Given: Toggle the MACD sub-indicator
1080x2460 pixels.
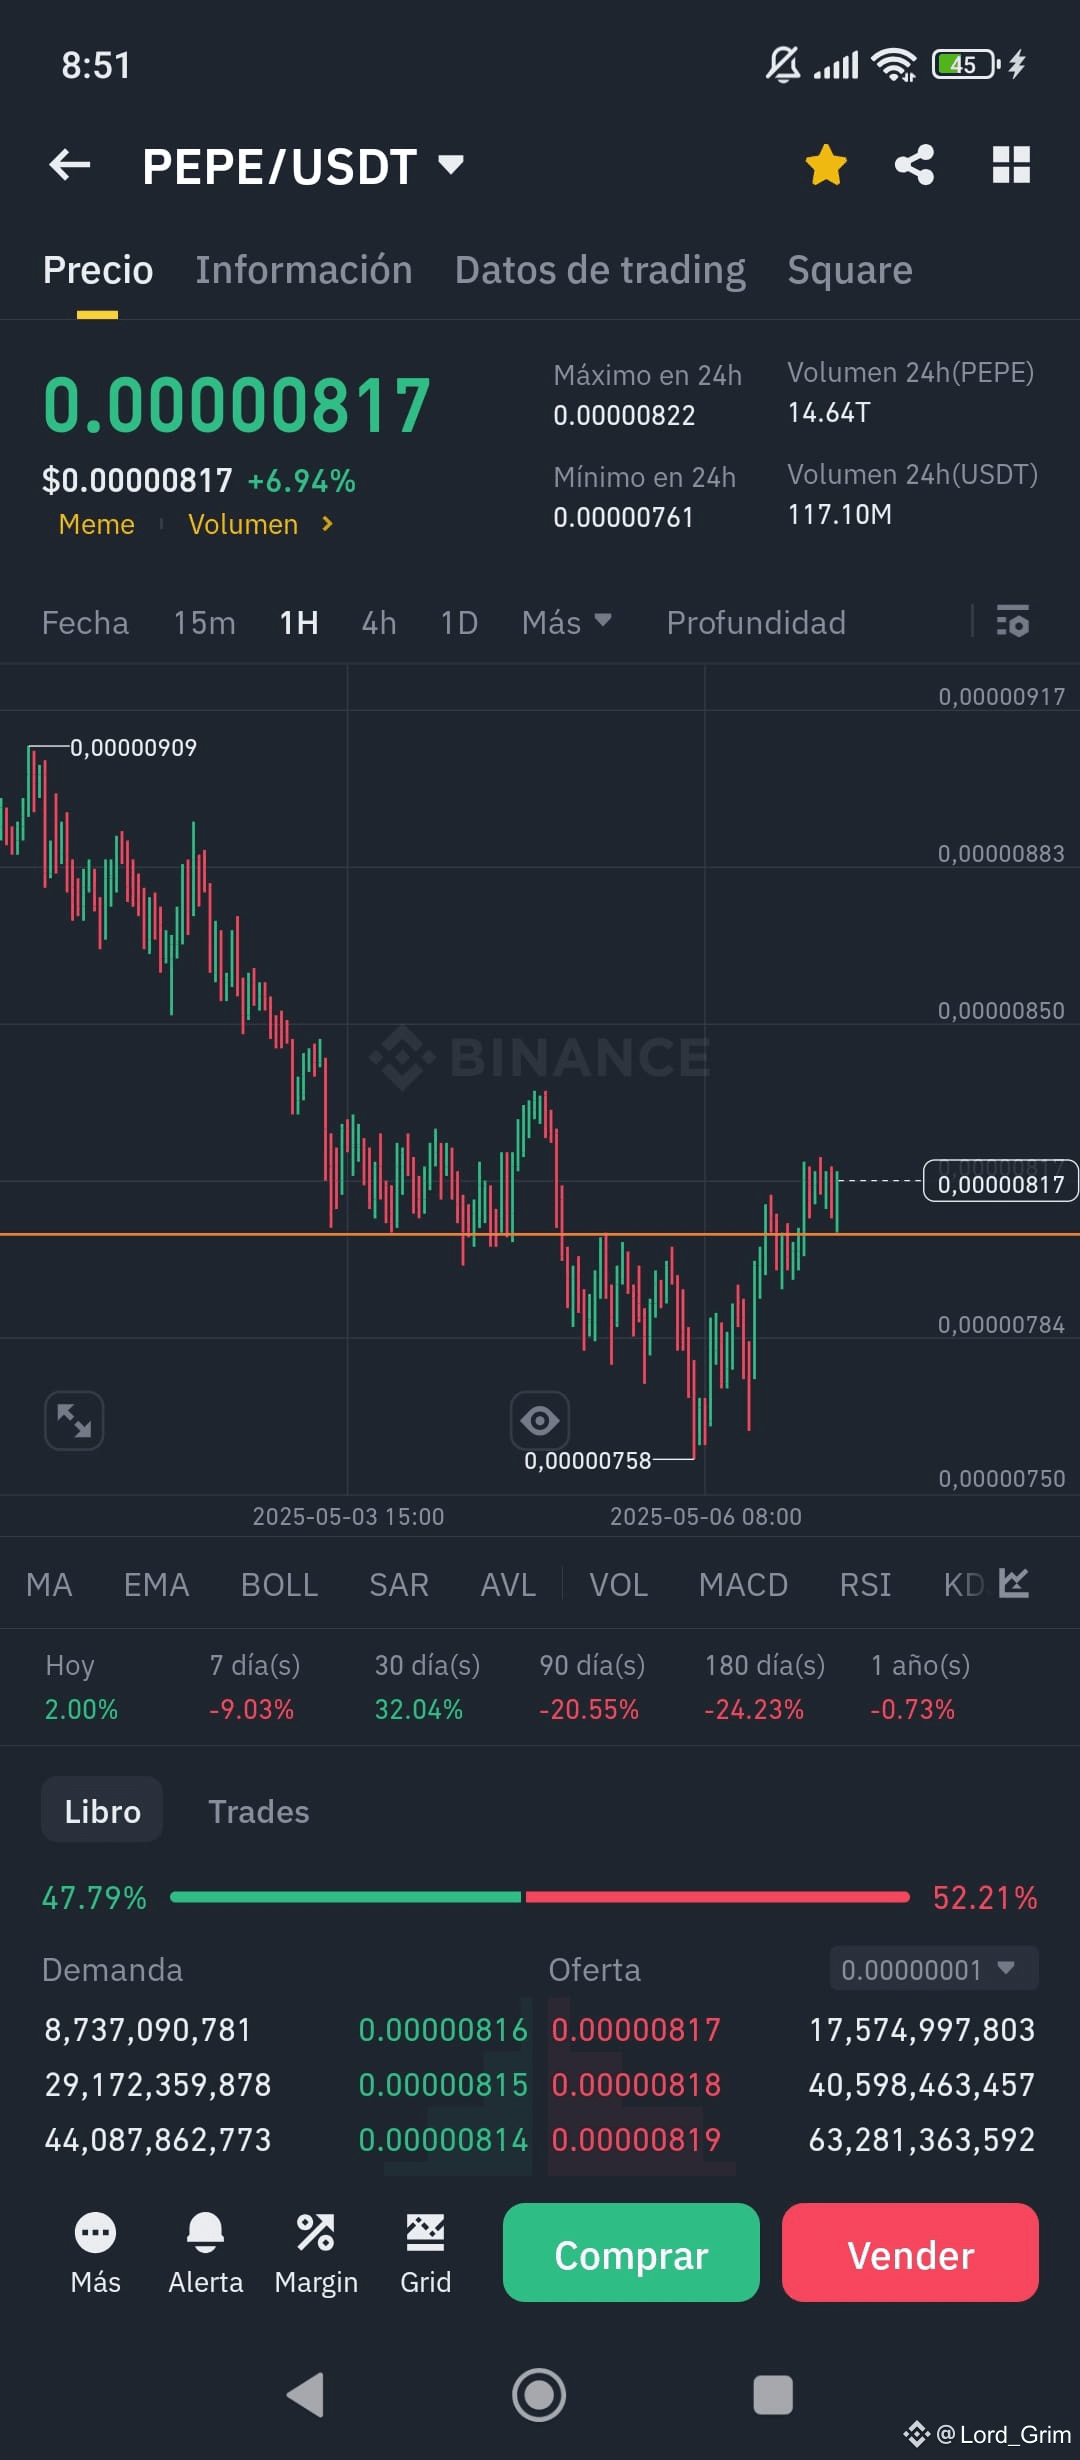Looking at the screenshot, I should coord(743,1585).
